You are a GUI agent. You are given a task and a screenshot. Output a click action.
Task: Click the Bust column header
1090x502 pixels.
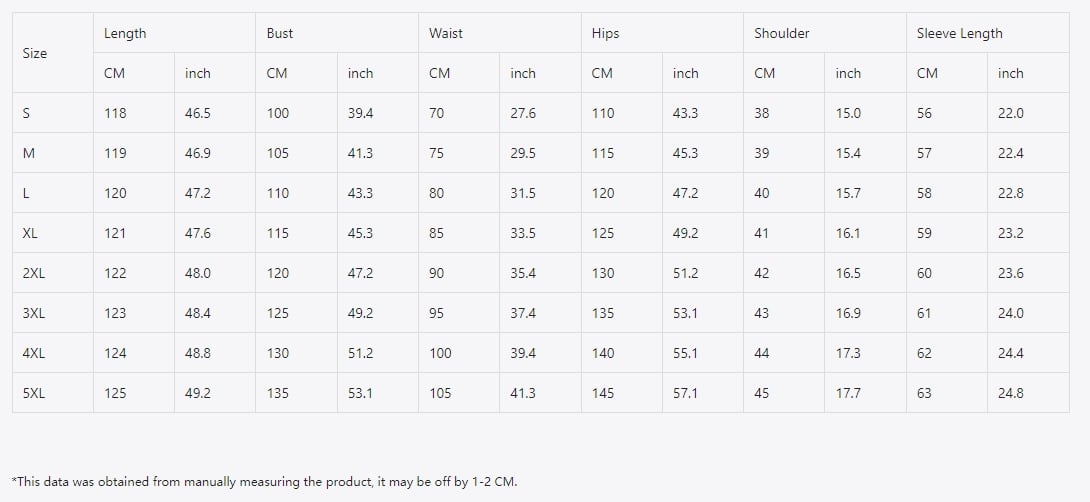337,33
